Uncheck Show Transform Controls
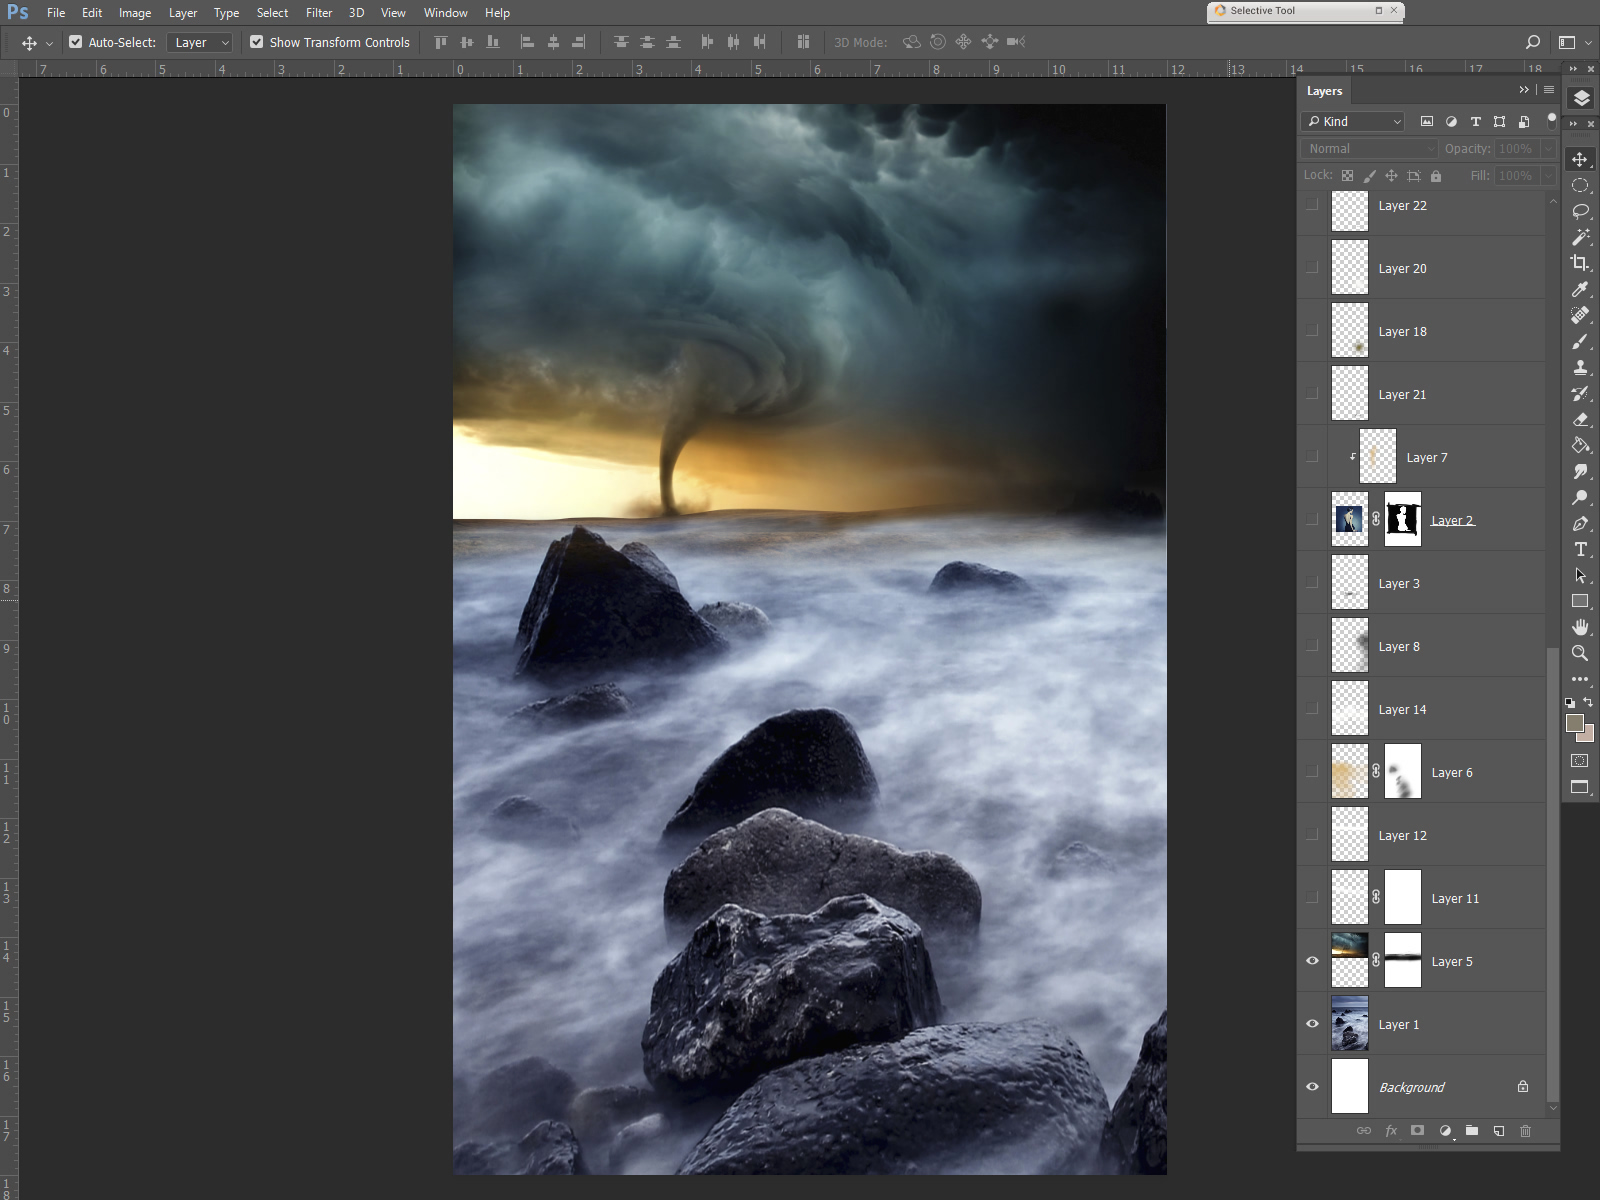Image resolution: width=1600 pixels, height=1200 pixels. (257, 42)
